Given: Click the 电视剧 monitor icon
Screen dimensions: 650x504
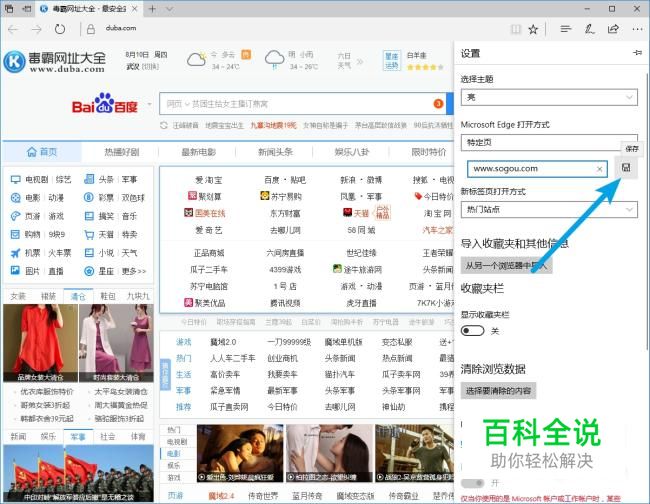Looking at the screenshot, I should click(15, 179).
